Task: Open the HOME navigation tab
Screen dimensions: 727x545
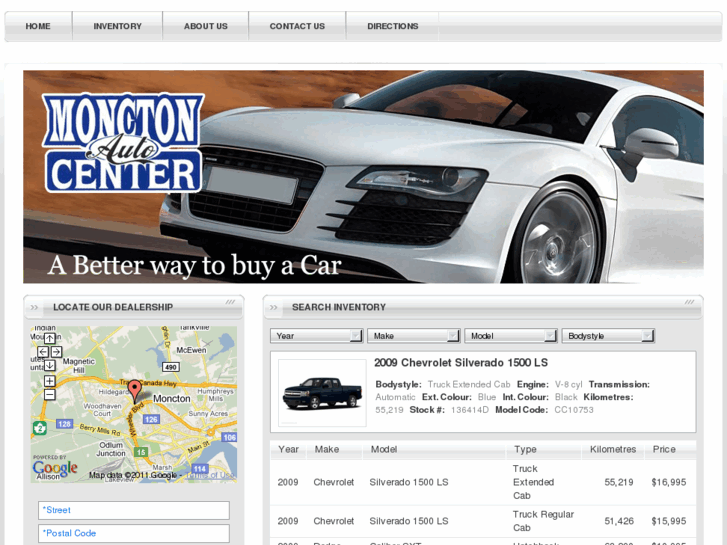Action: pos(38,26)
